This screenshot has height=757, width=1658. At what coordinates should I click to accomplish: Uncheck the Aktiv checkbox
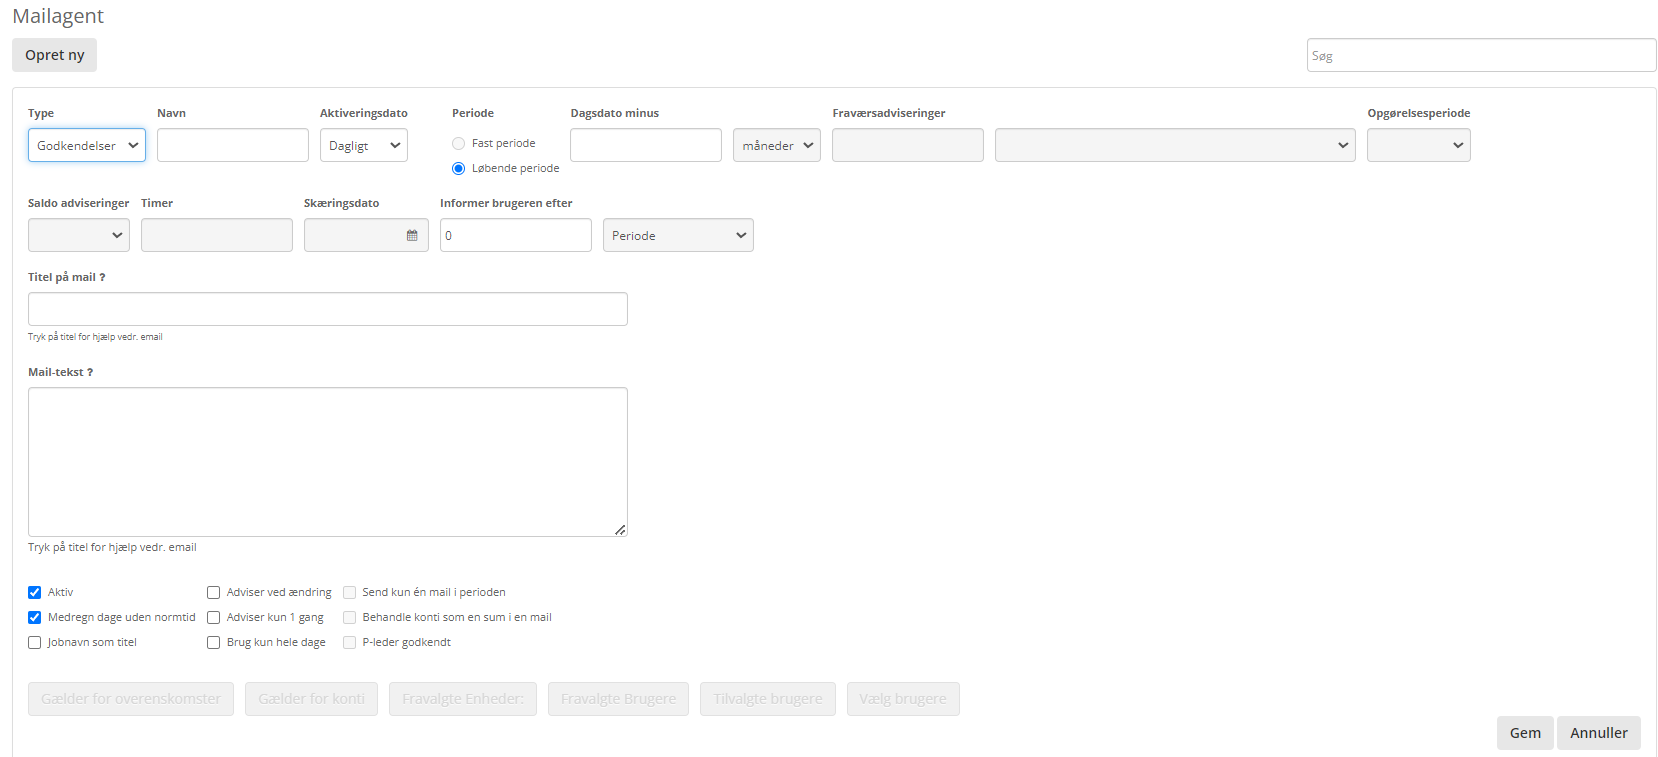pos(35,593)
